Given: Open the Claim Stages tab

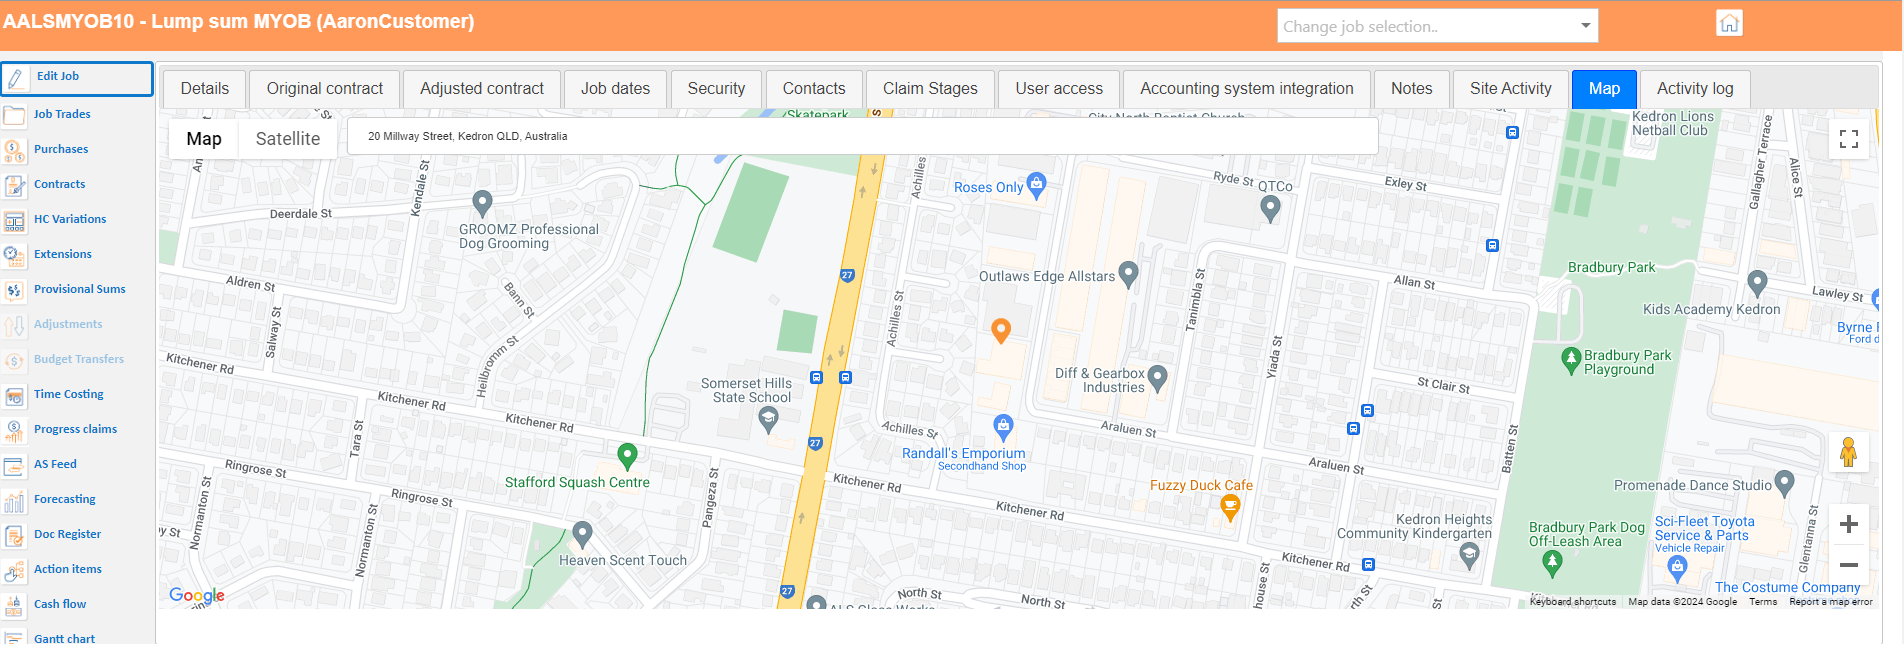Looking at the screenshot, I should [x=930, y=89].
